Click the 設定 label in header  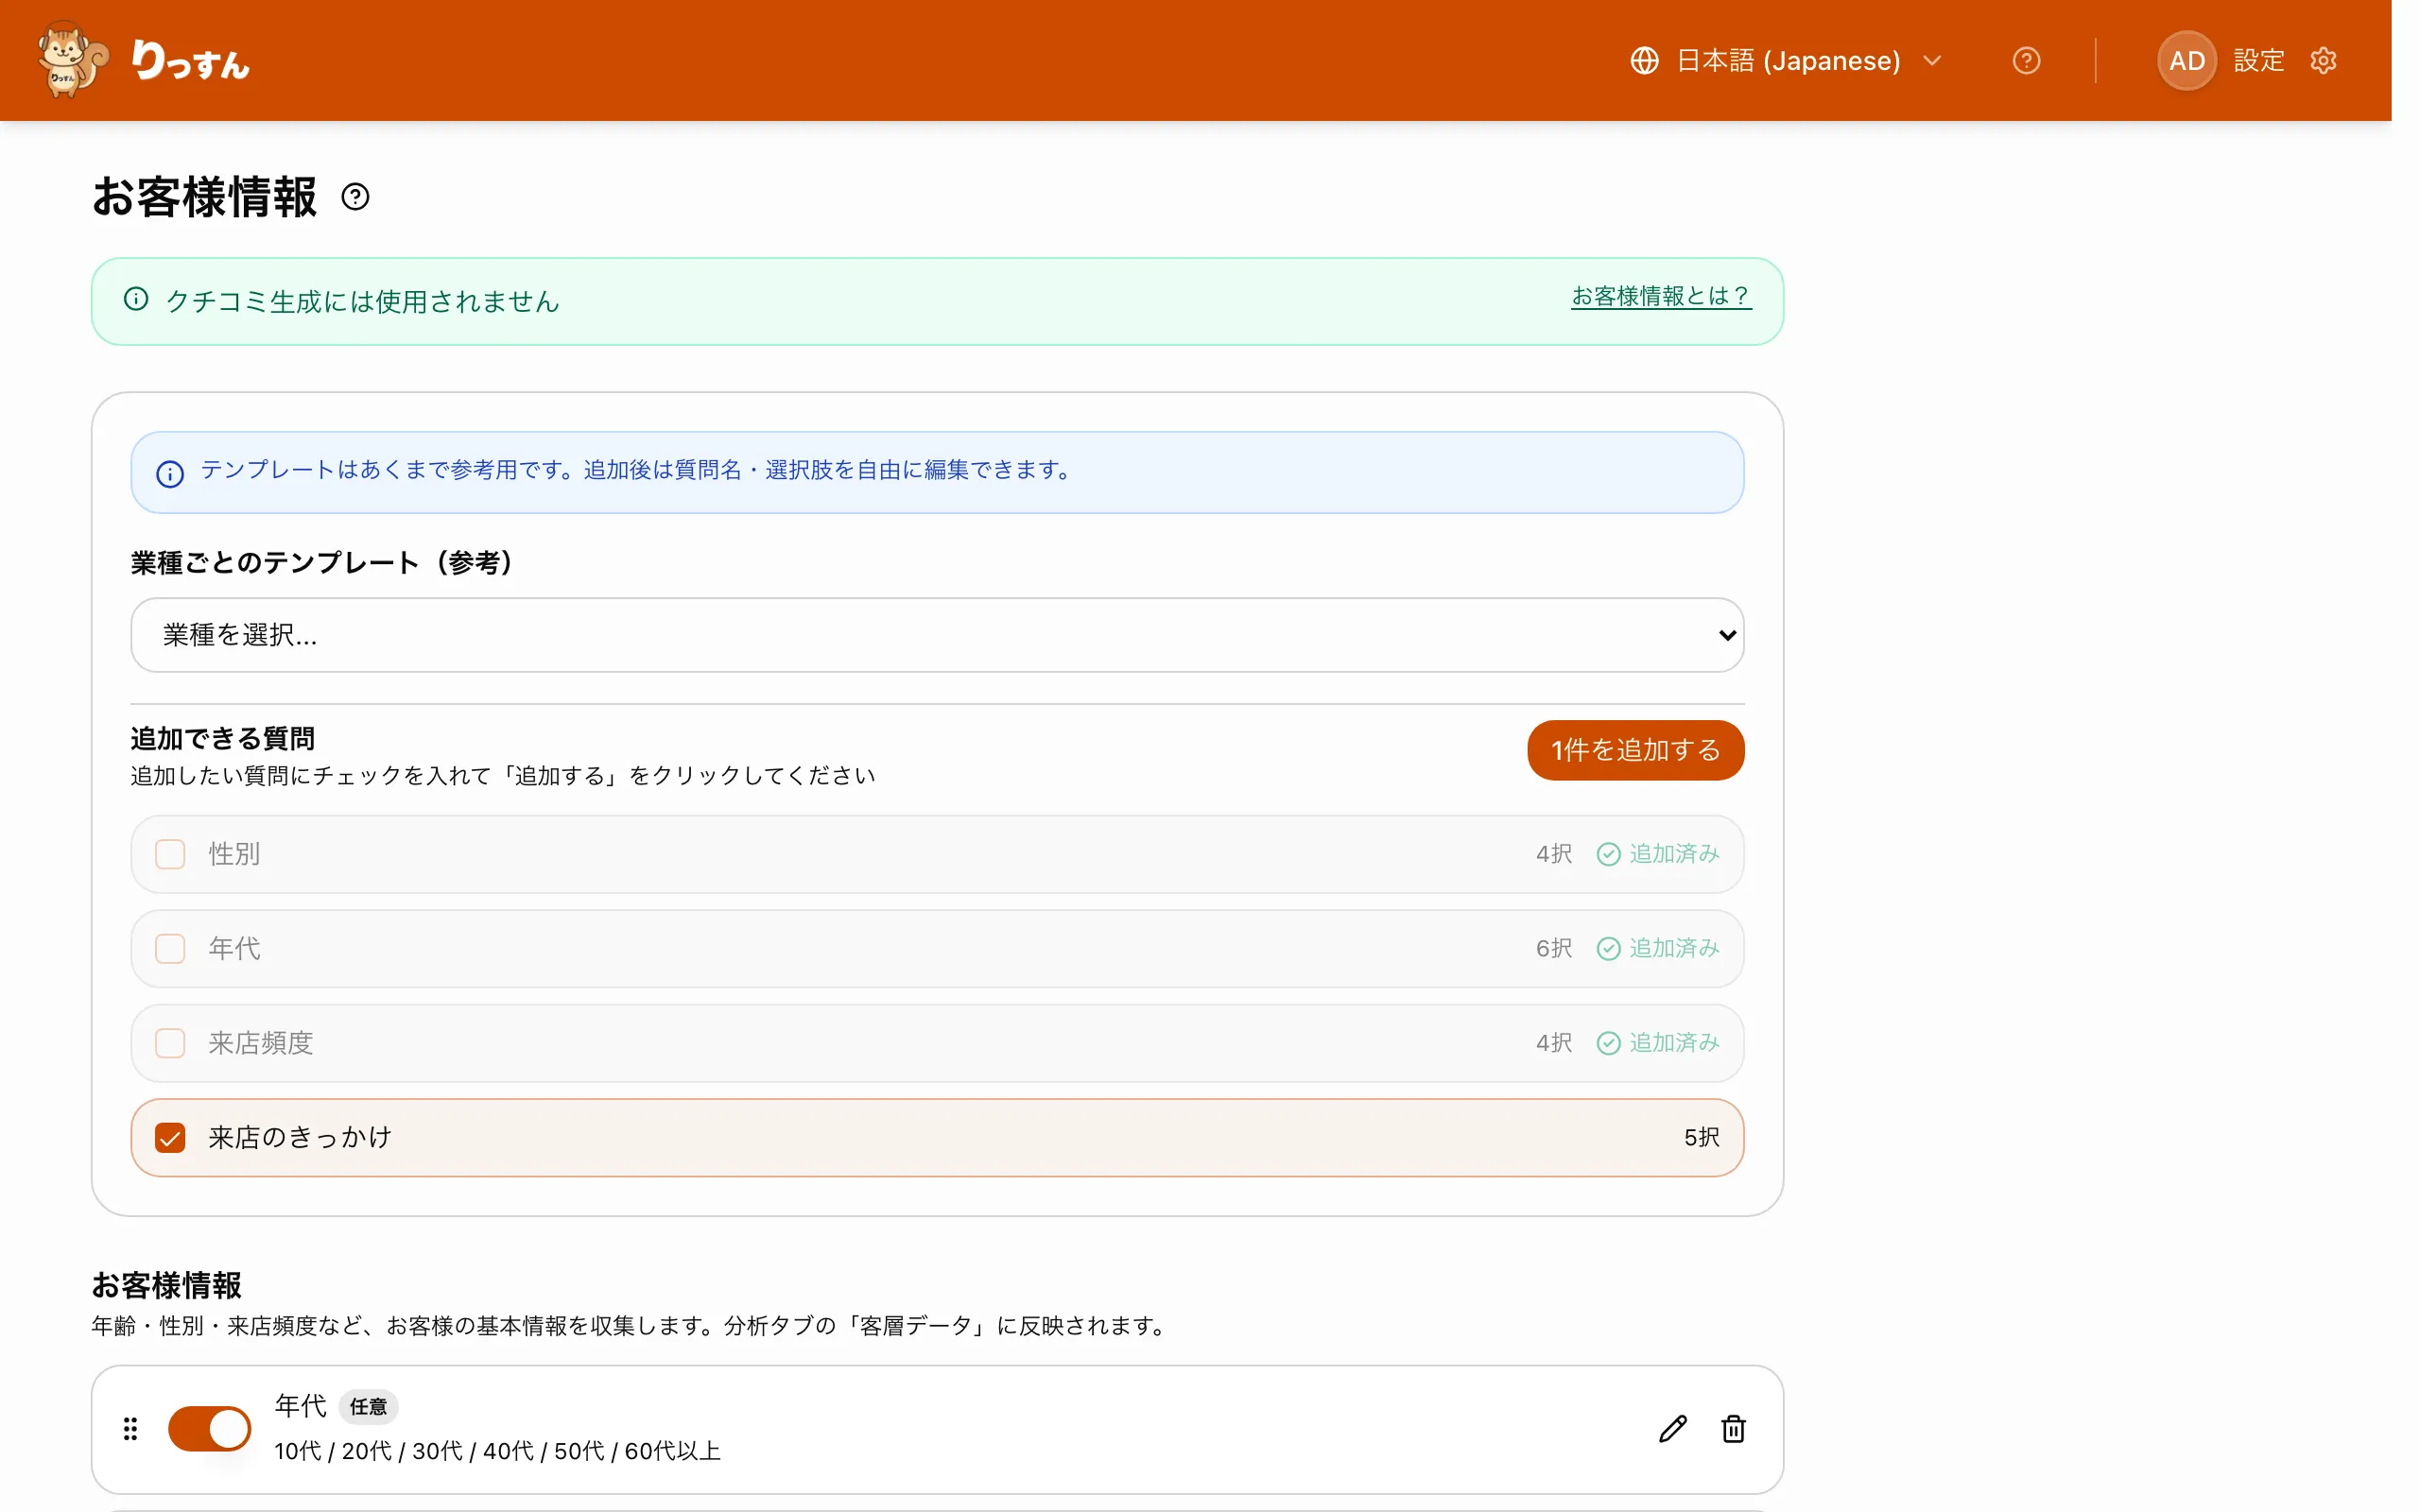click(x=2258, y=61)
